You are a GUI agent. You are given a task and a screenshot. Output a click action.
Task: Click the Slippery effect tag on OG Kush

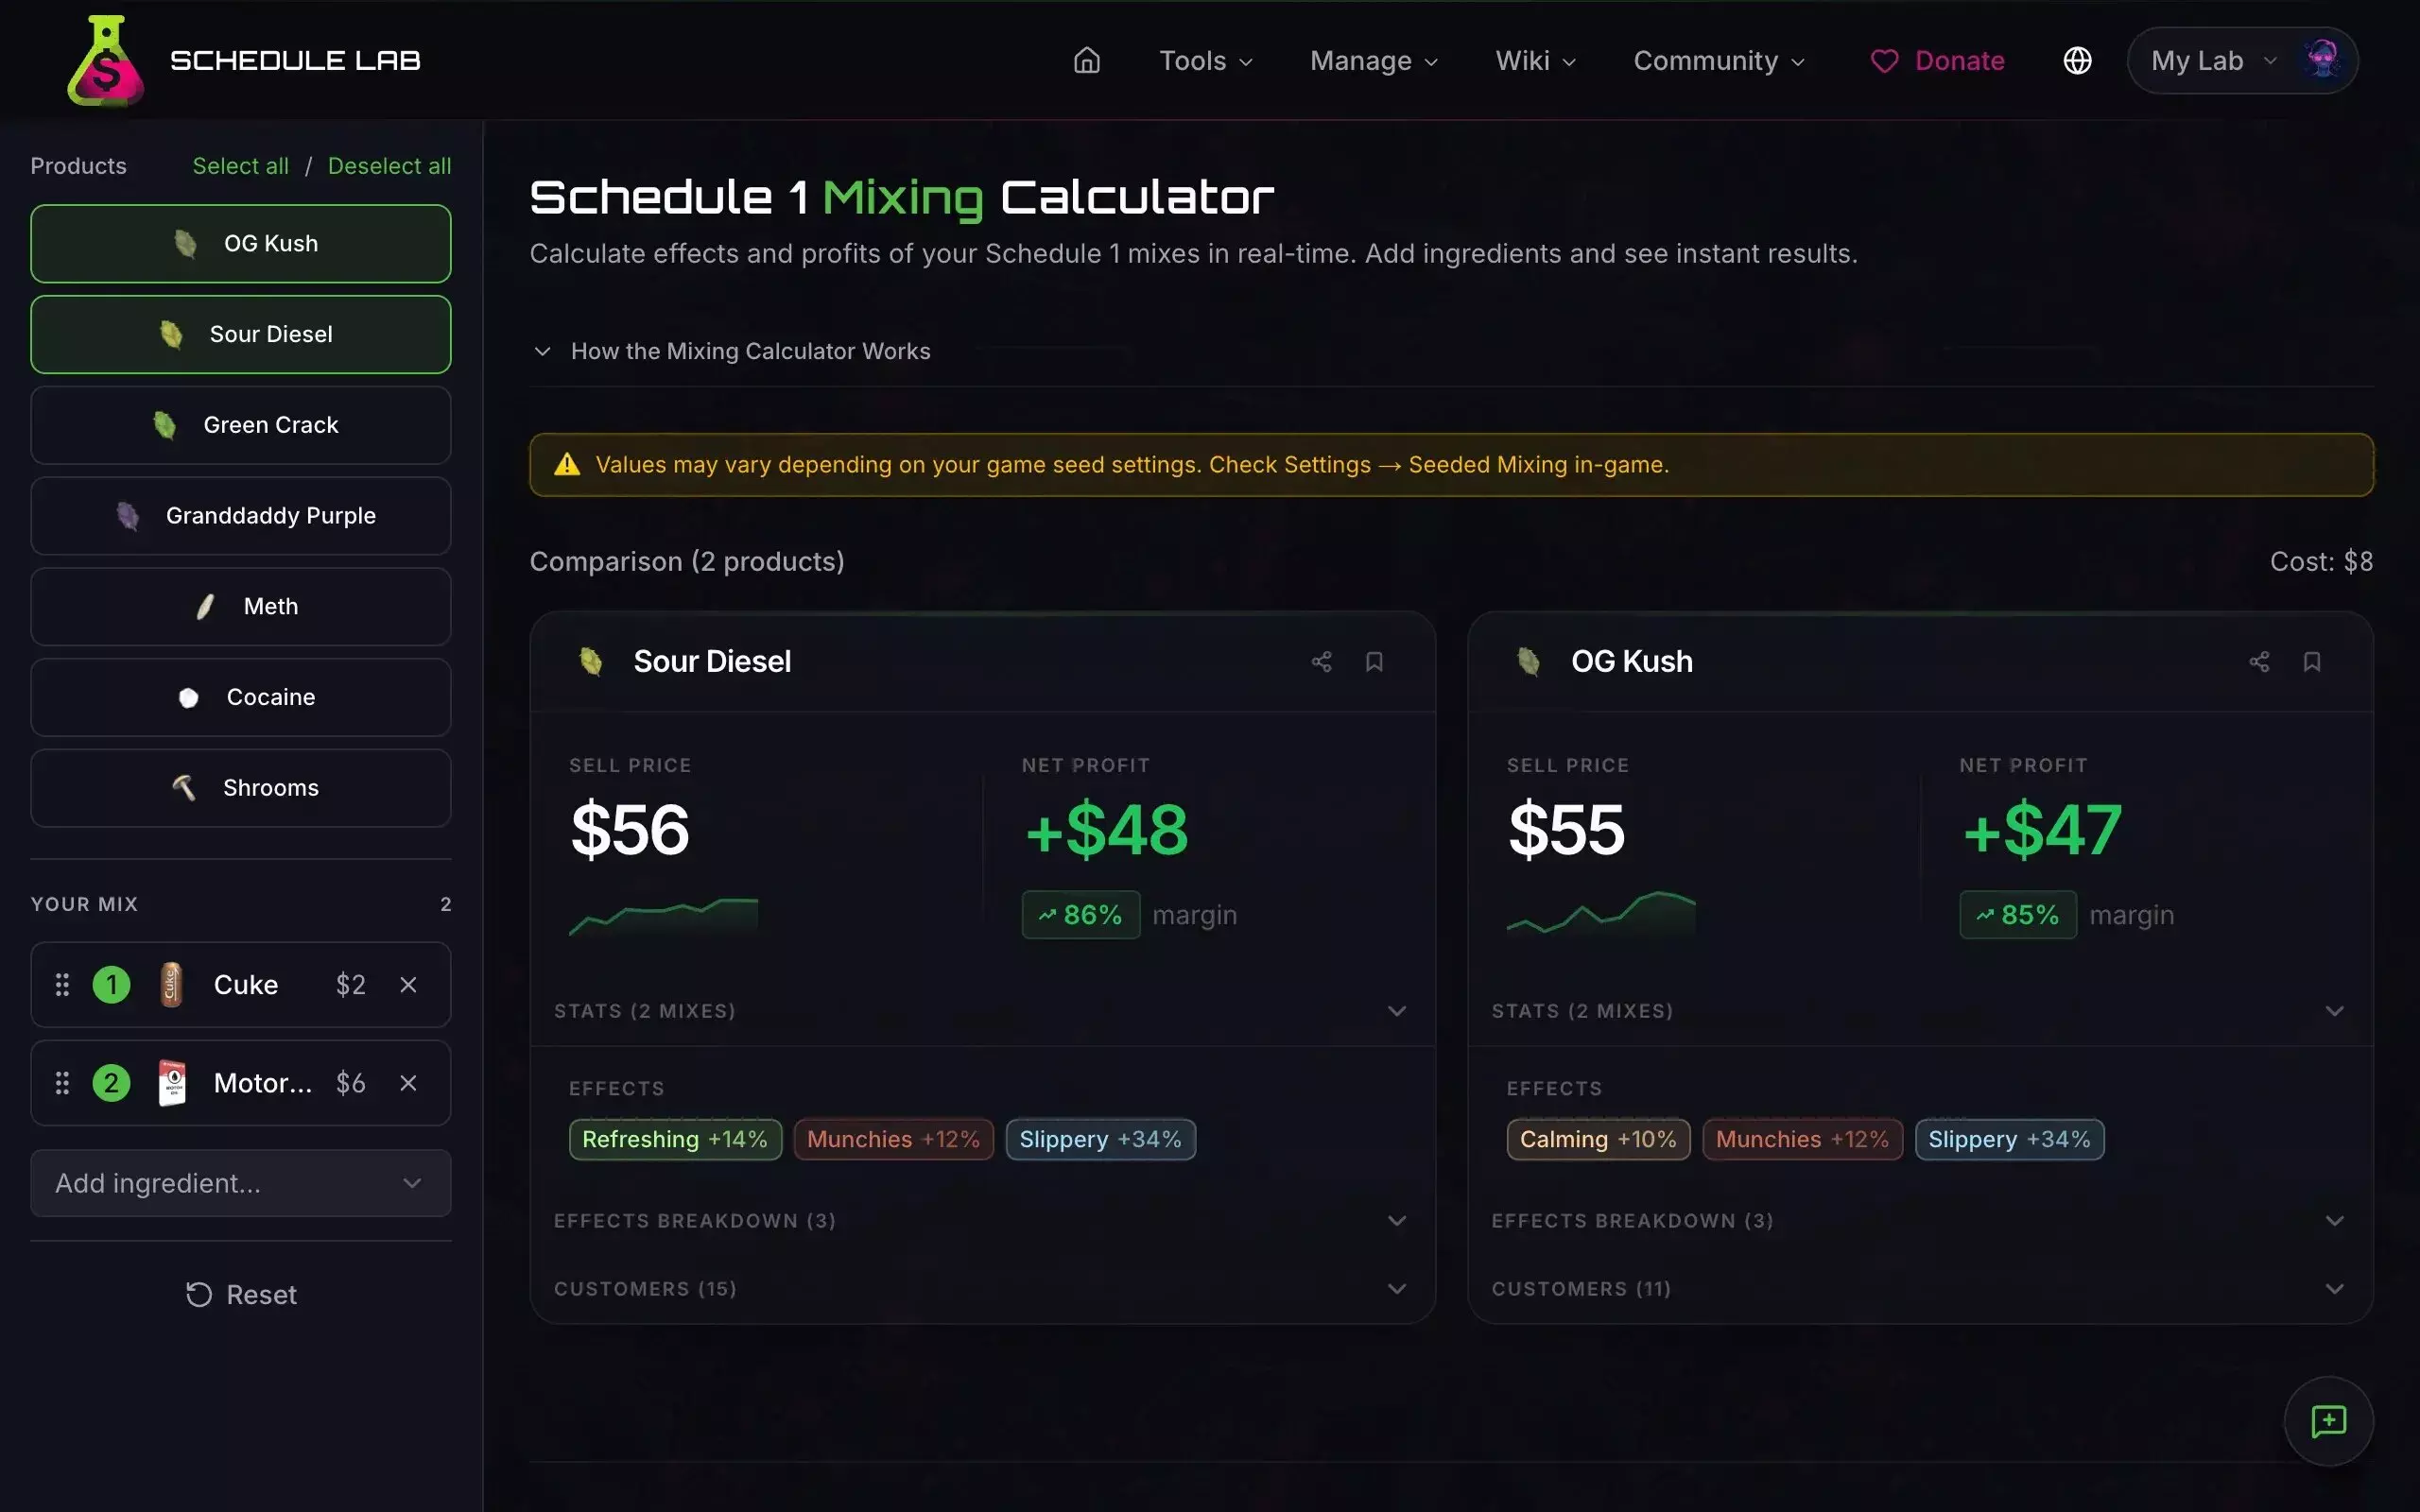point(2008,1140)
